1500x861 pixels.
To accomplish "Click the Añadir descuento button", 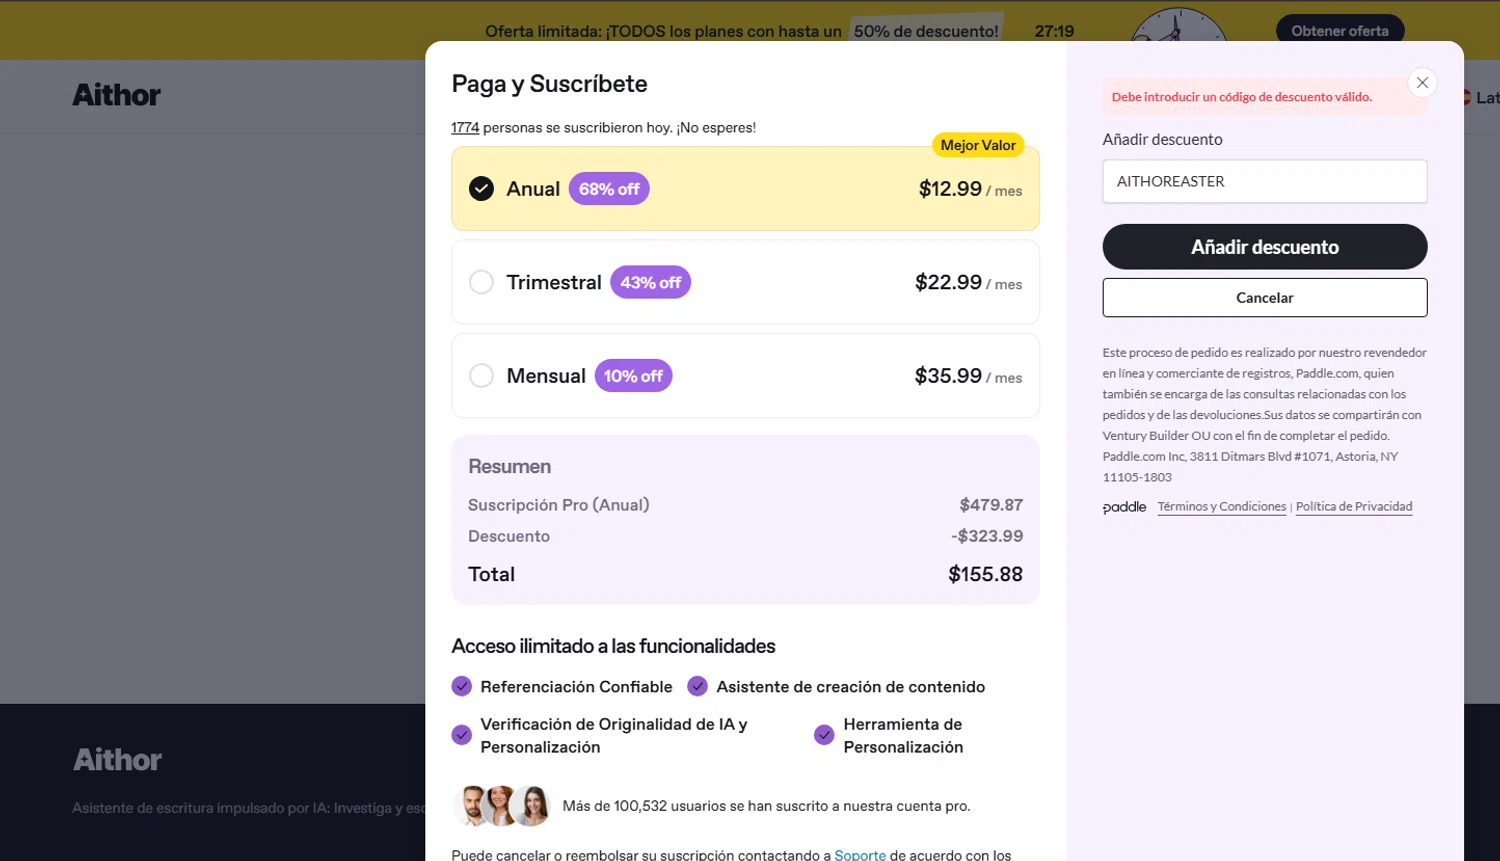I will 1264,247.
